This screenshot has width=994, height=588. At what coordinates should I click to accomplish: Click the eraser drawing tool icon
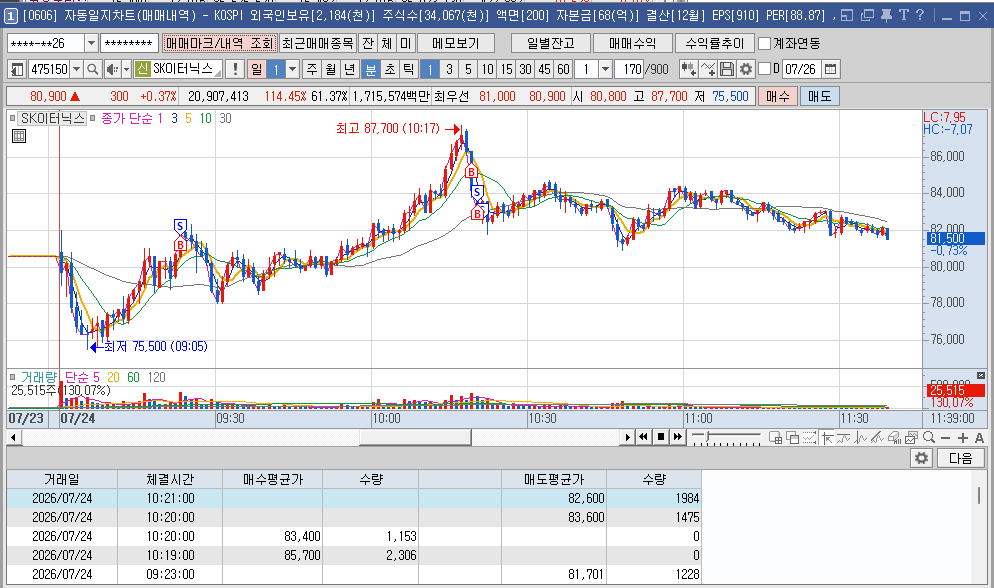click(894, 437)
